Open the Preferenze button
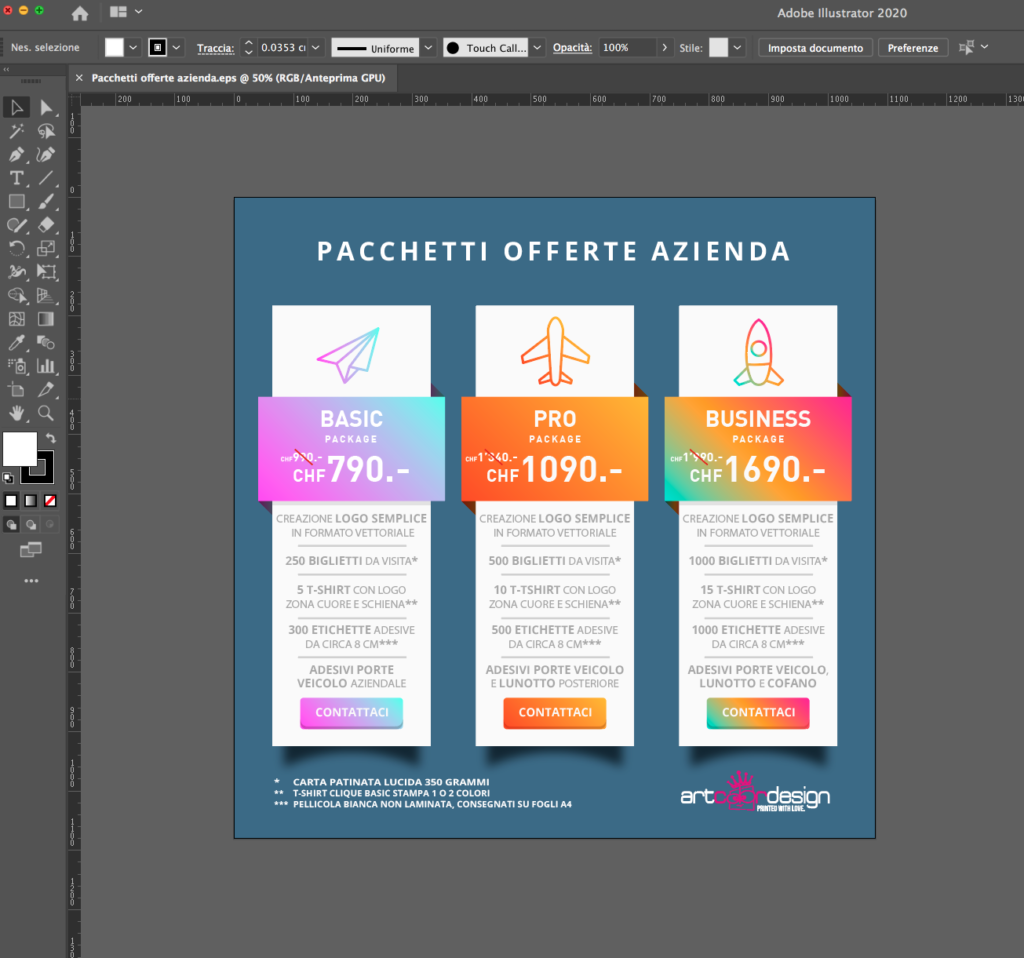Image resolution: width=1024 pixels, height=958 pixels. [x=913, y=48]
